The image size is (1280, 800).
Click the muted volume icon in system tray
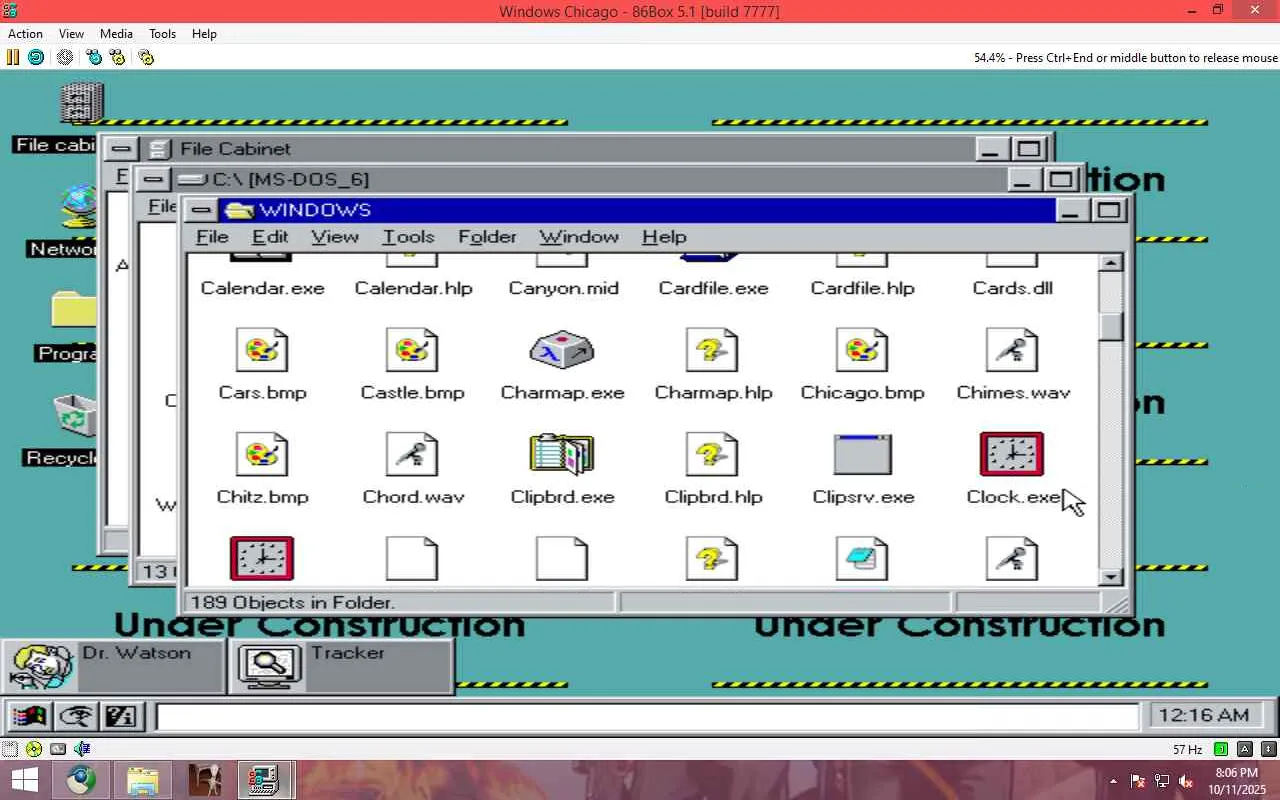pos(1186,781)
